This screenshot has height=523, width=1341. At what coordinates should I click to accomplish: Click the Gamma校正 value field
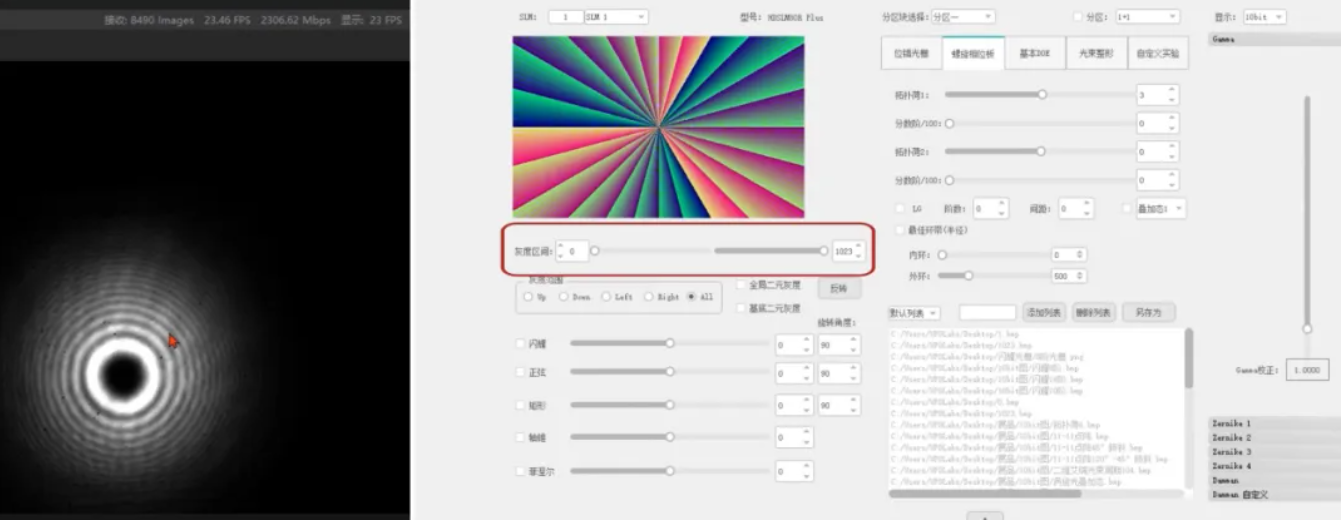coord(1307,370)
